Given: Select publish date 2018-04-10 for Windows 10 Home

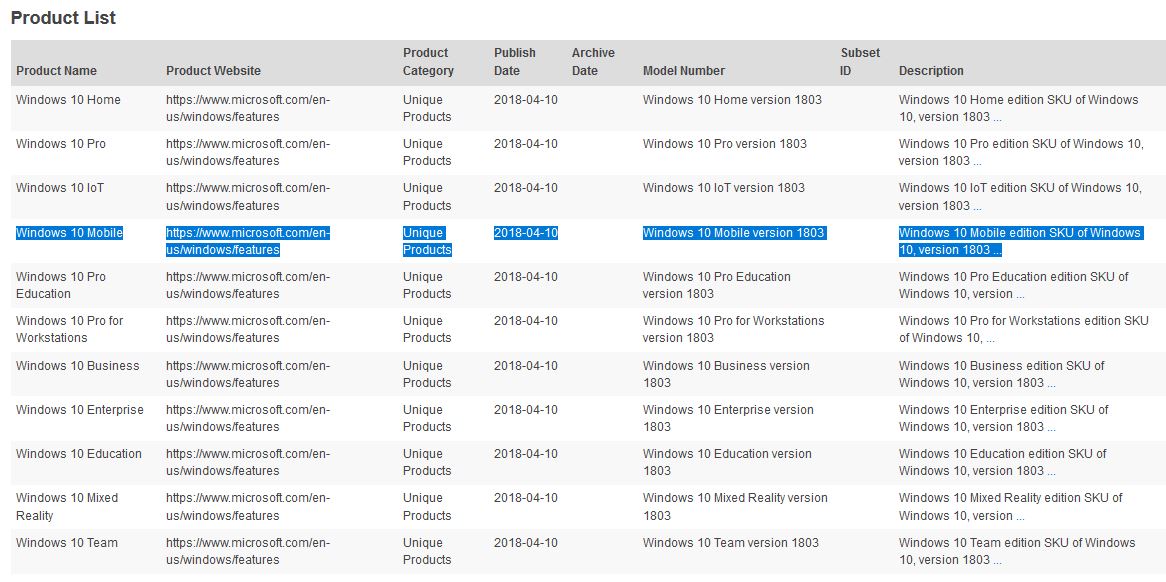Looking at the screenshot, I should [526, 100].
